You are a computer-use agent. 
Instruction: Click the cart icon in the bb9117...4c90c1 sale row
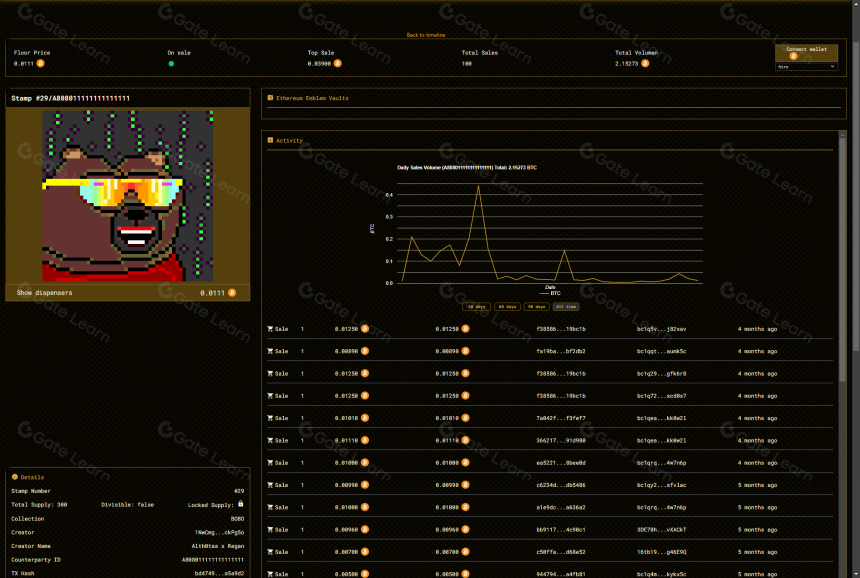click(x=270, y=529)
